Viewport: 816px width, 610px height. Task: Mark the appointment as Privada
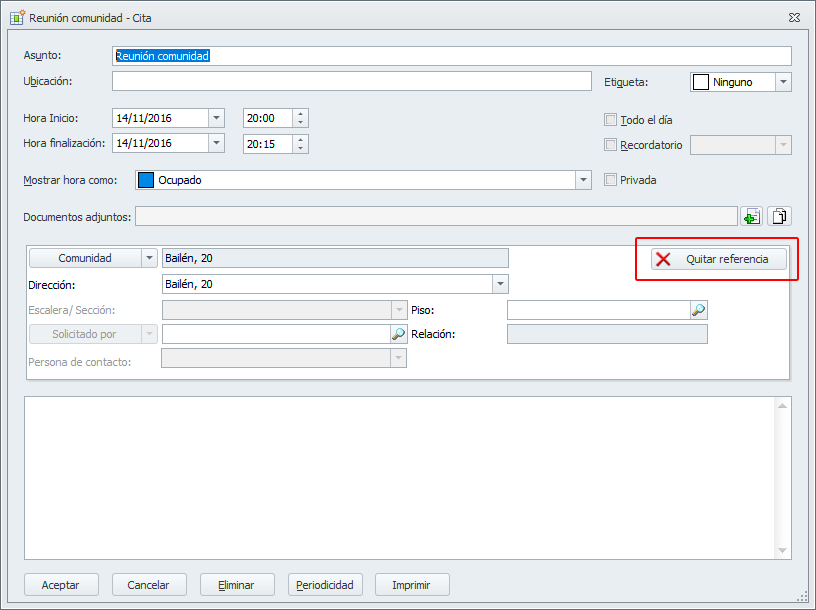tap(610, 180)
